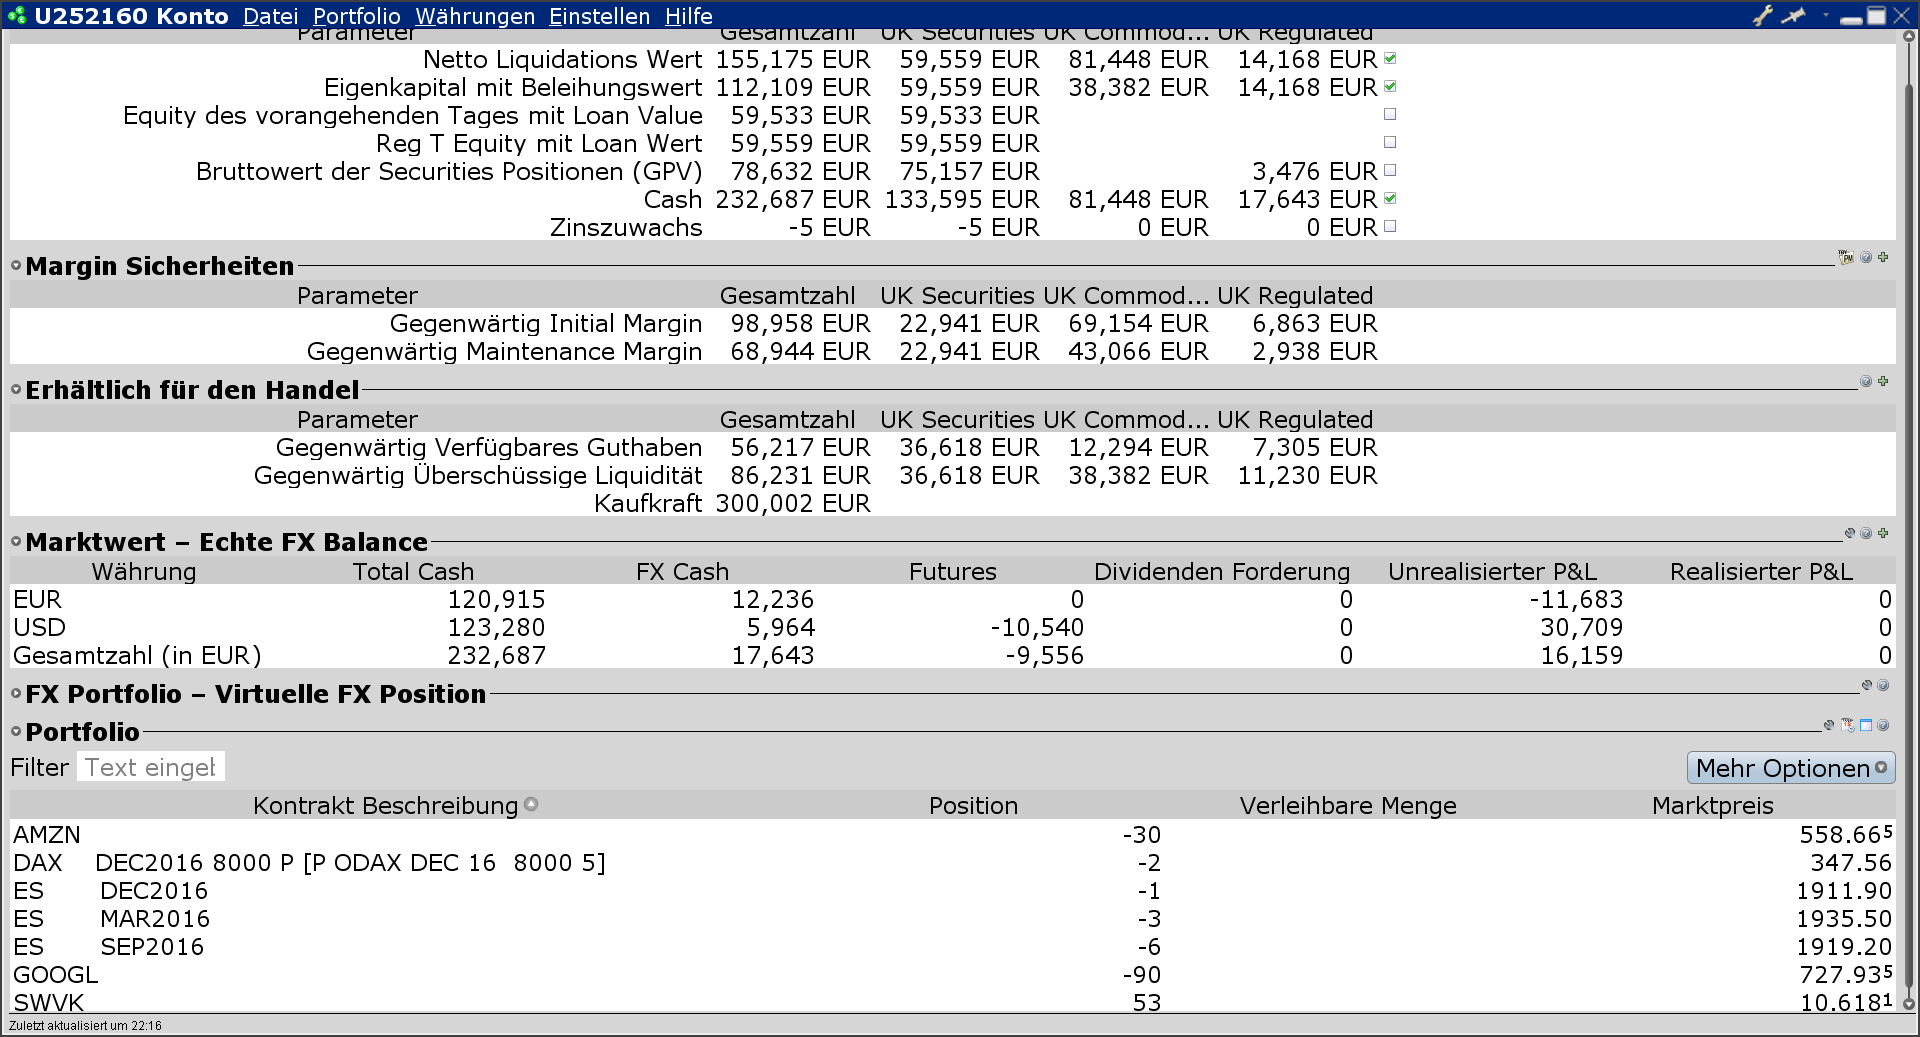
Task: Click the Gesamtzahl (in EUR) row label
Action: pos(137,656)
